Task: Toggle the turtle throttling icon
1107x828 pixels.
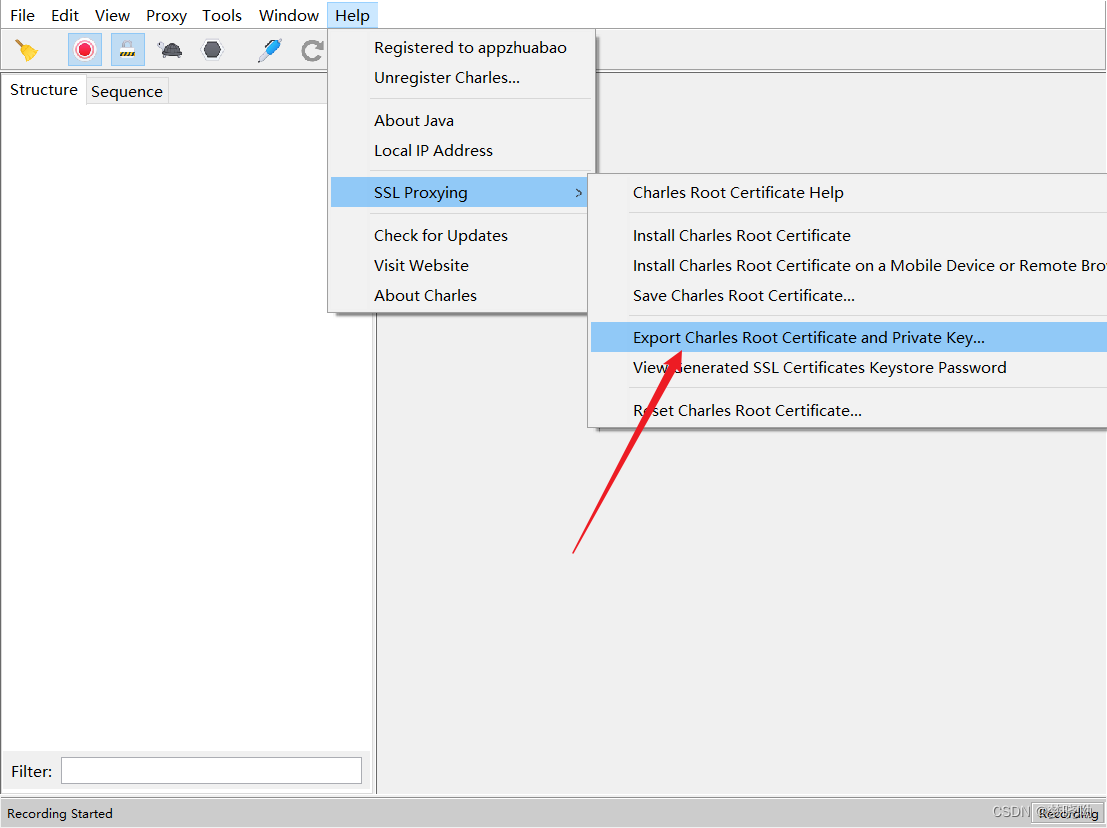Action: point(170,49)
